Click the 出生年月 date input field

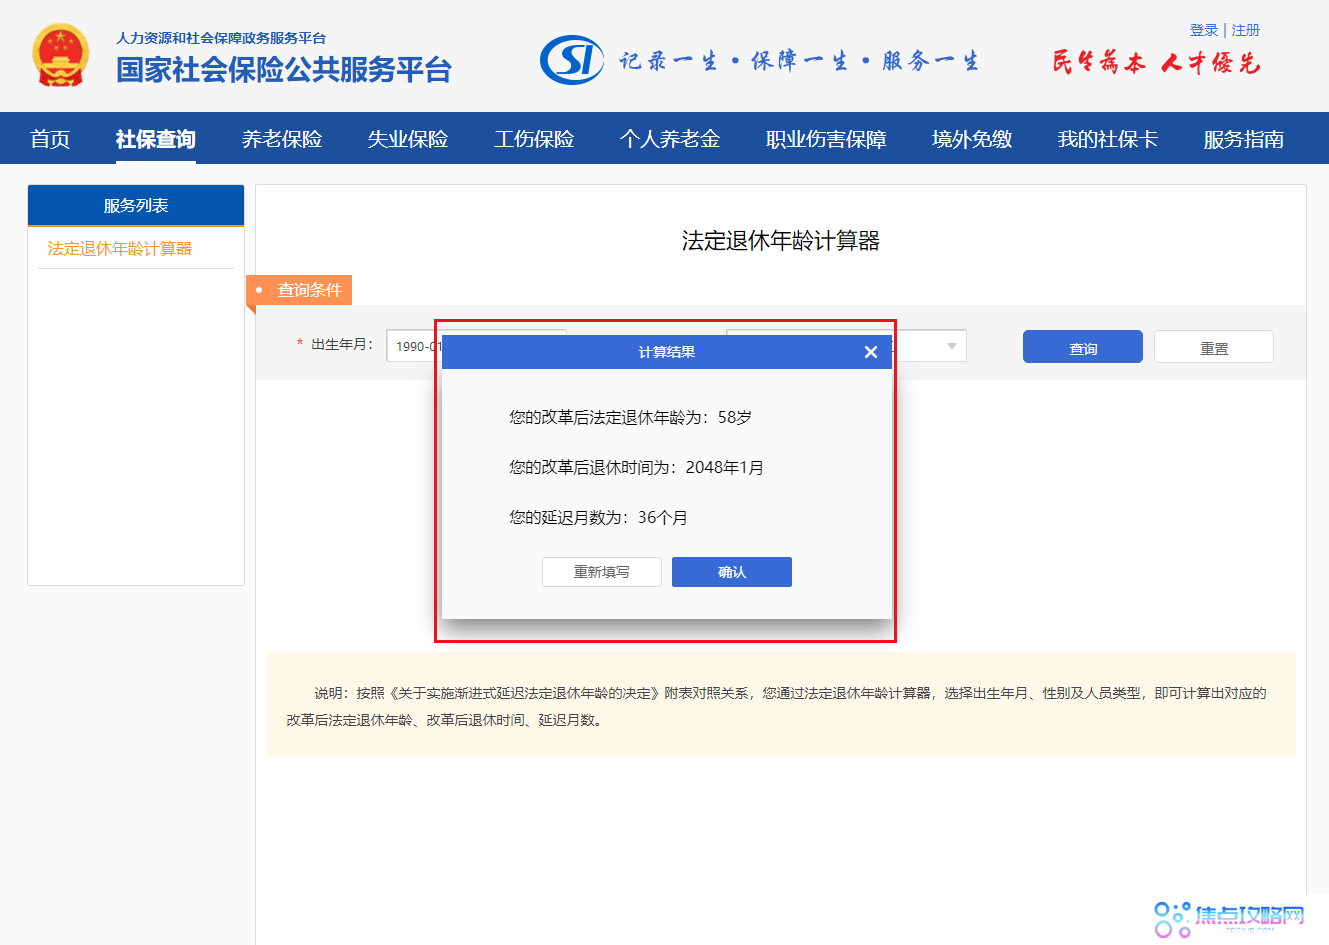(412, 346)
